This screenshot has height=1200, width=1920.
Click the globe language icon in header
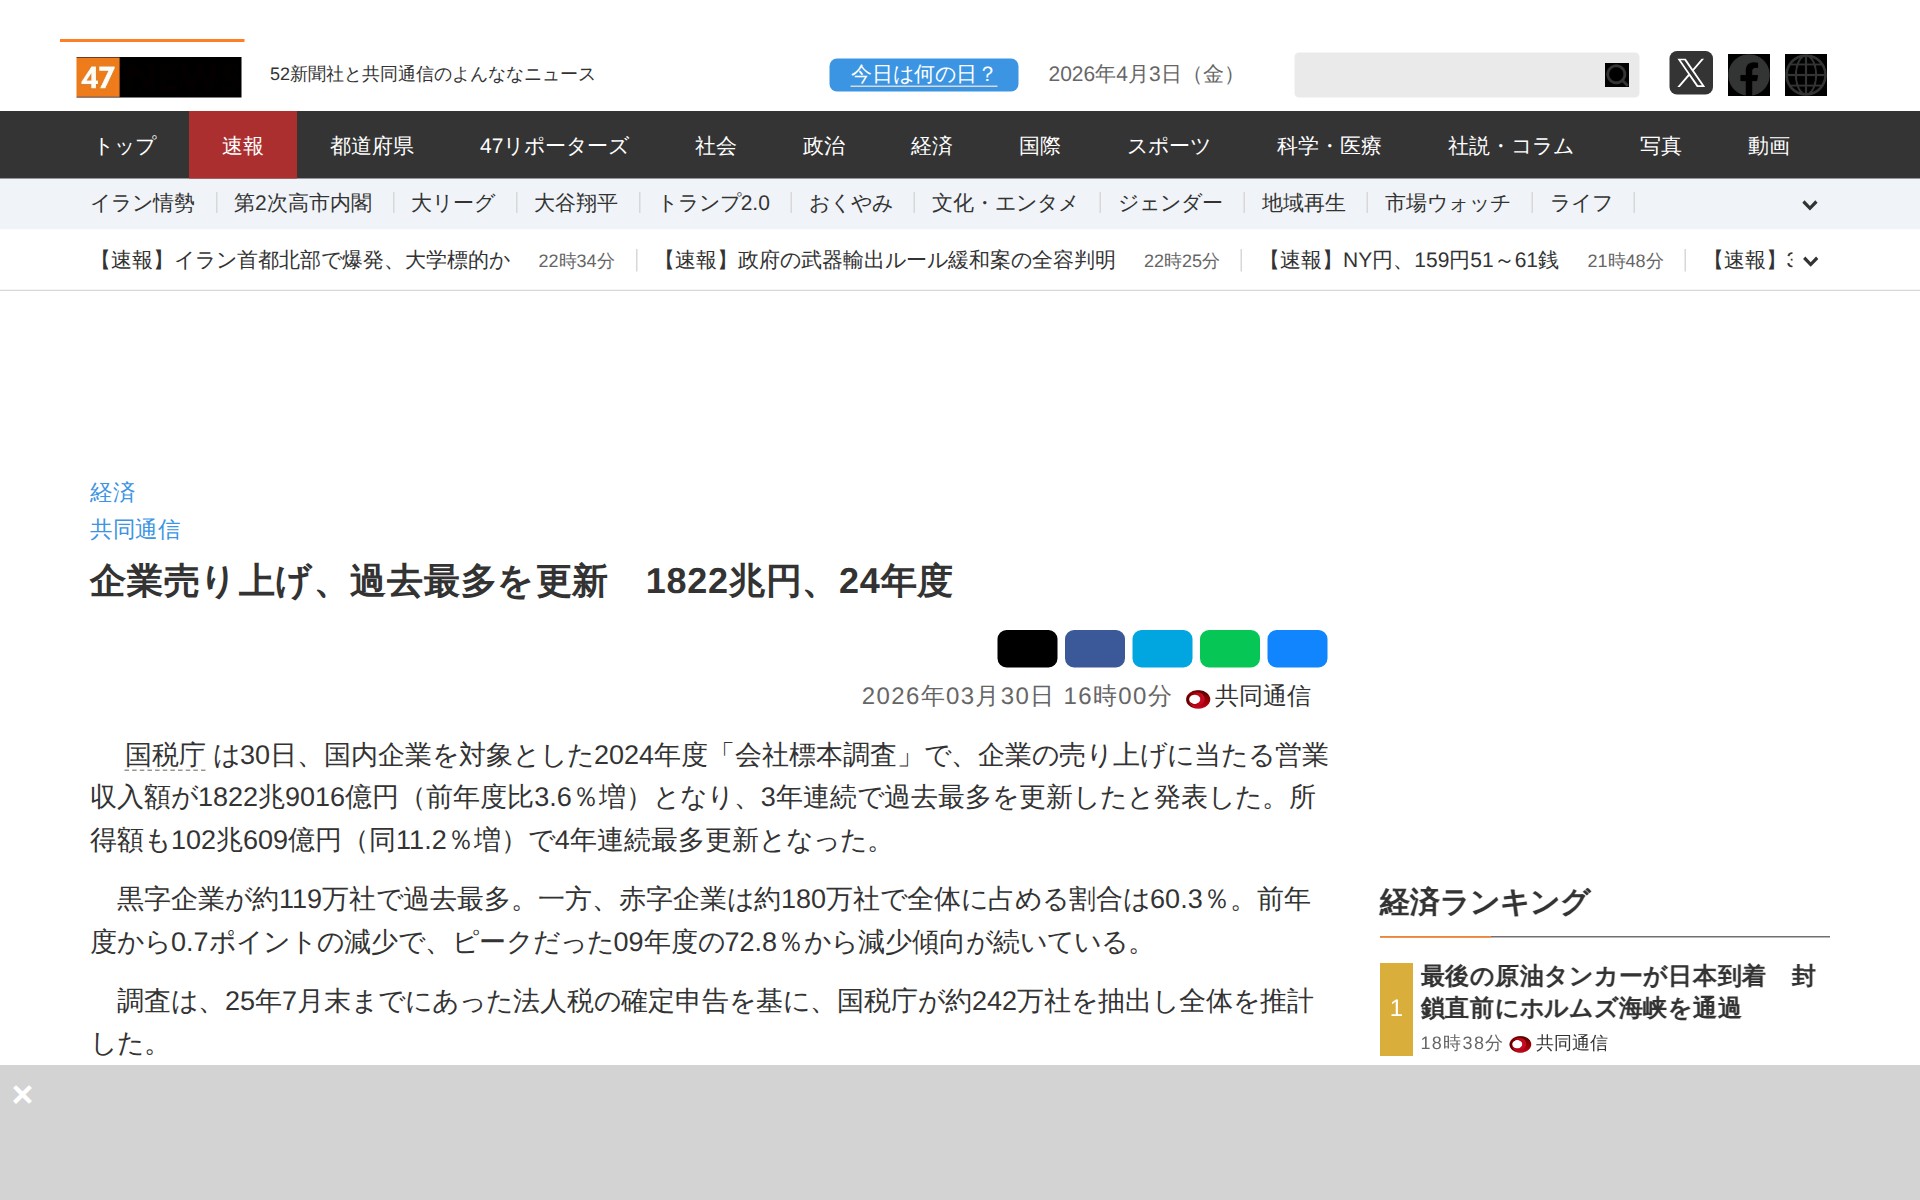(x=1805, y=75)
